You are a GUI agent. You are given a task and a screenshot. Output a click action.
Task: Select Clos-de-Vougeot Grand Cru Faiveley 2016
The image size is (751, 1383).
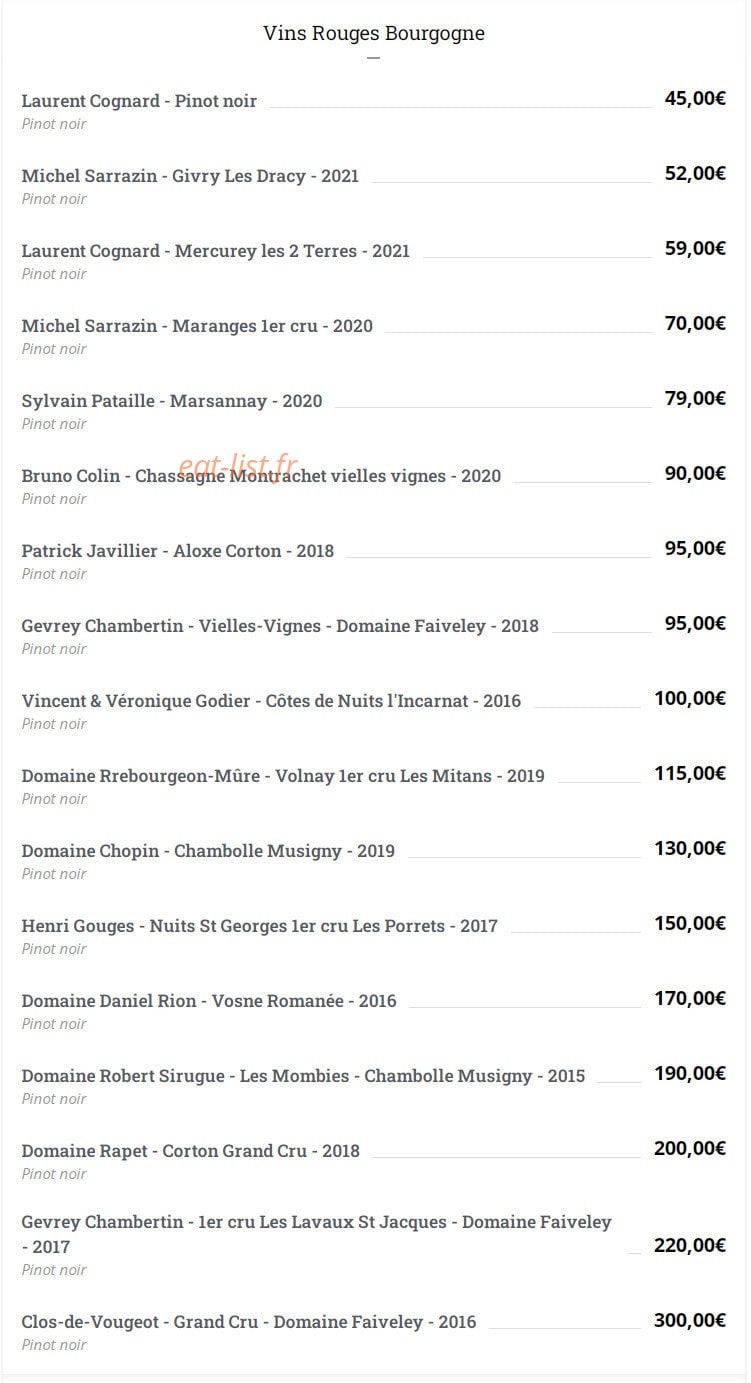(249, 1322)
